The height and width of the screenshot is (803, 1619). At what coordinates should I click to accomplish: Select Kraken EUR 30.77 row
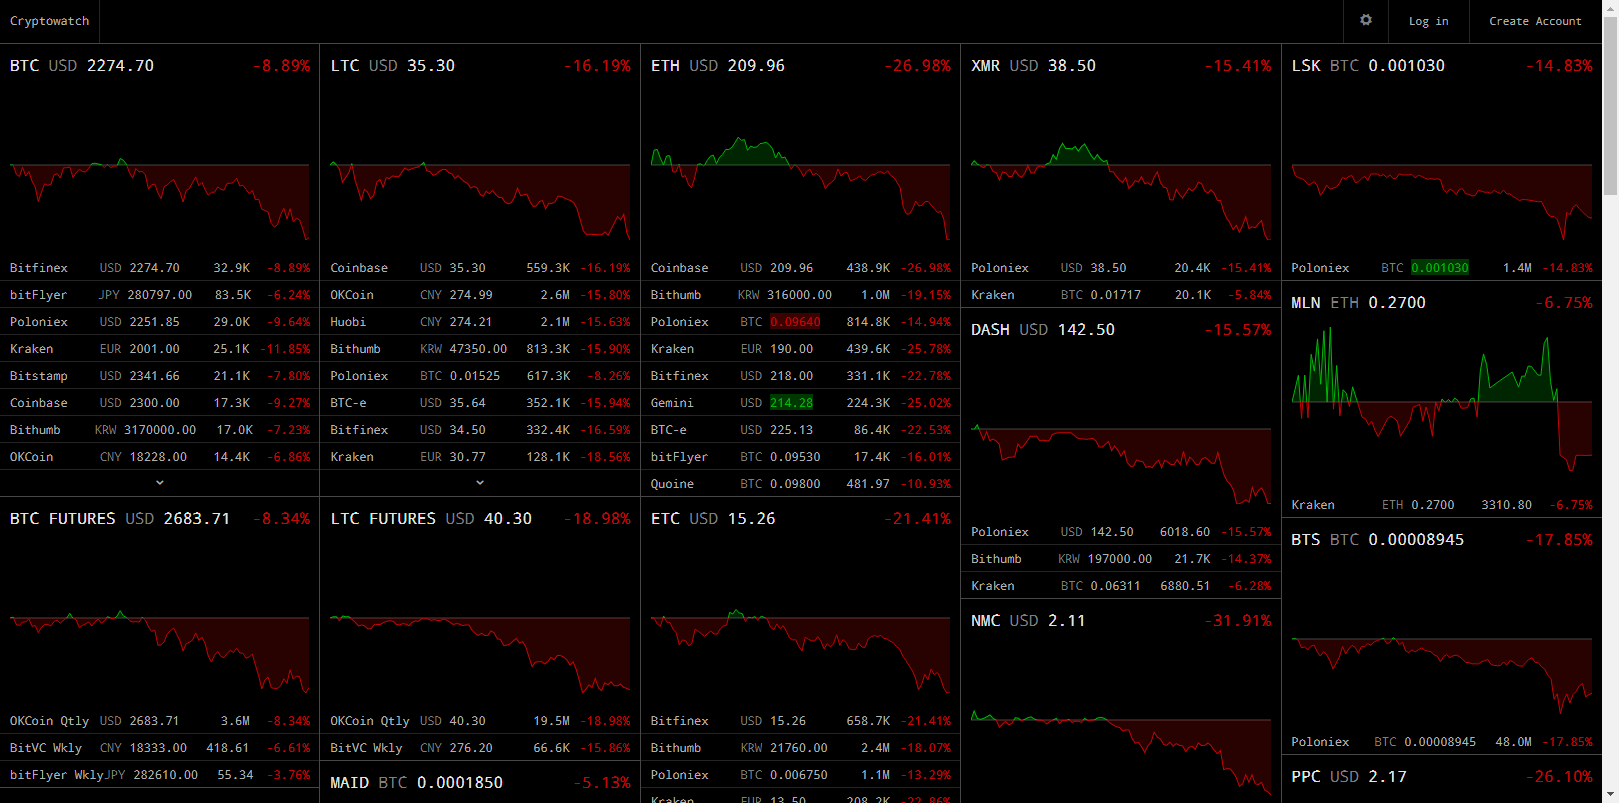click(480, 457)
